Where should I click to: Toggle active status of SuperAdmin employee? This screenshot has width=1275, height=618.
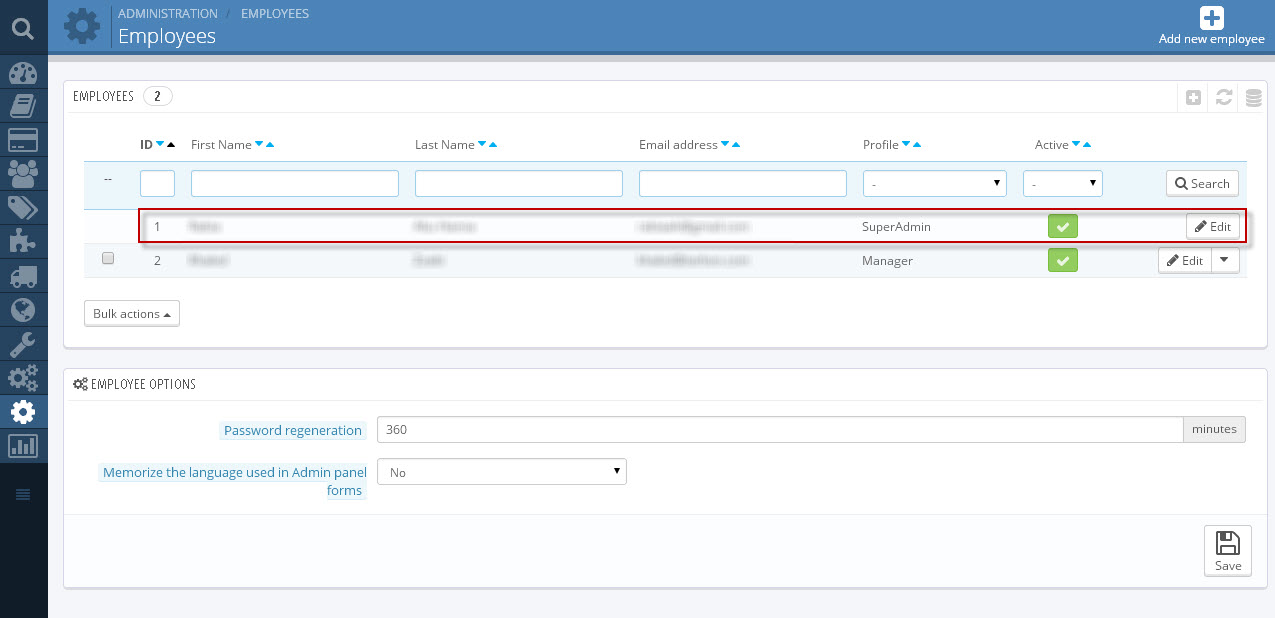tap(1063, 227)
